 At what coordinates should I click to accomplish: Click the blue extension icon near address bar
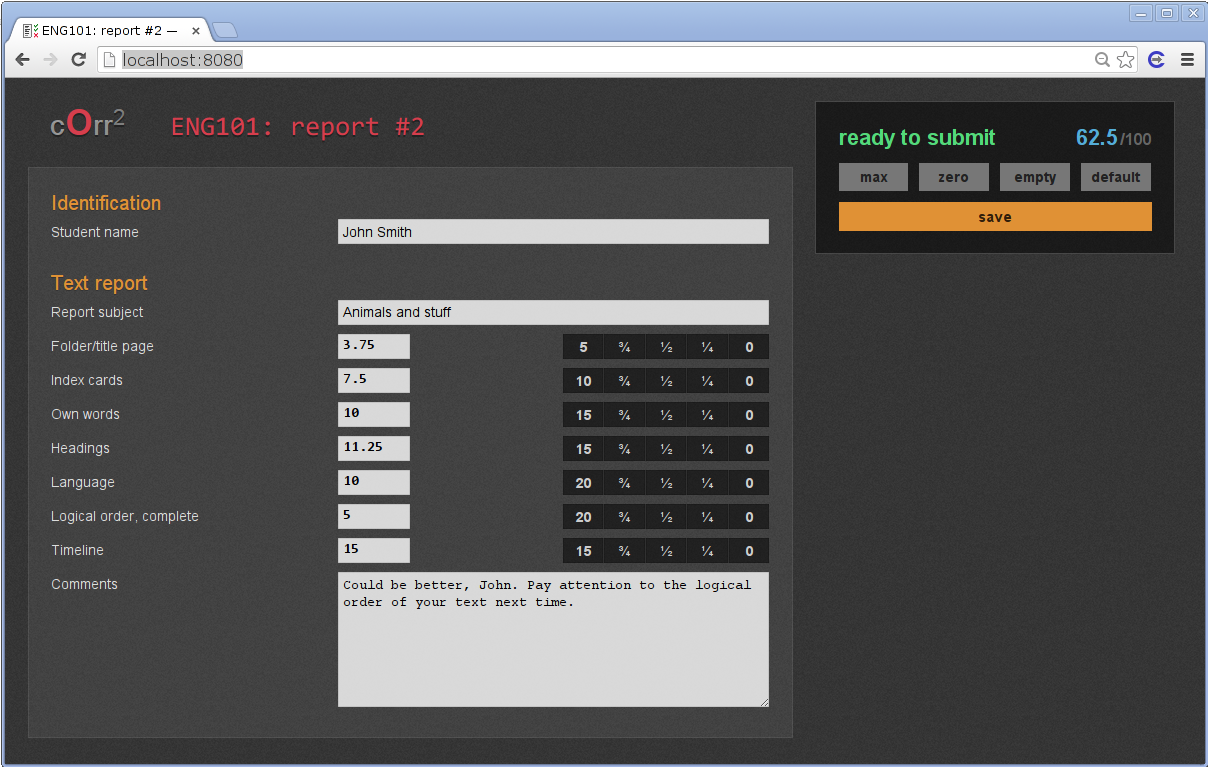(x=1156, y=59)
